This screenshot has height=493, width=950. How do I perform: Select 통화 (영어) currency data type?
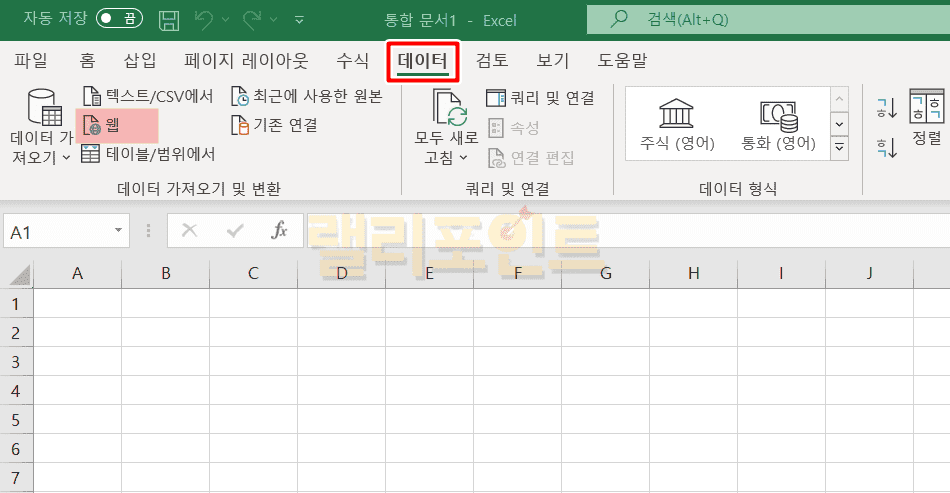click(778, 124)
